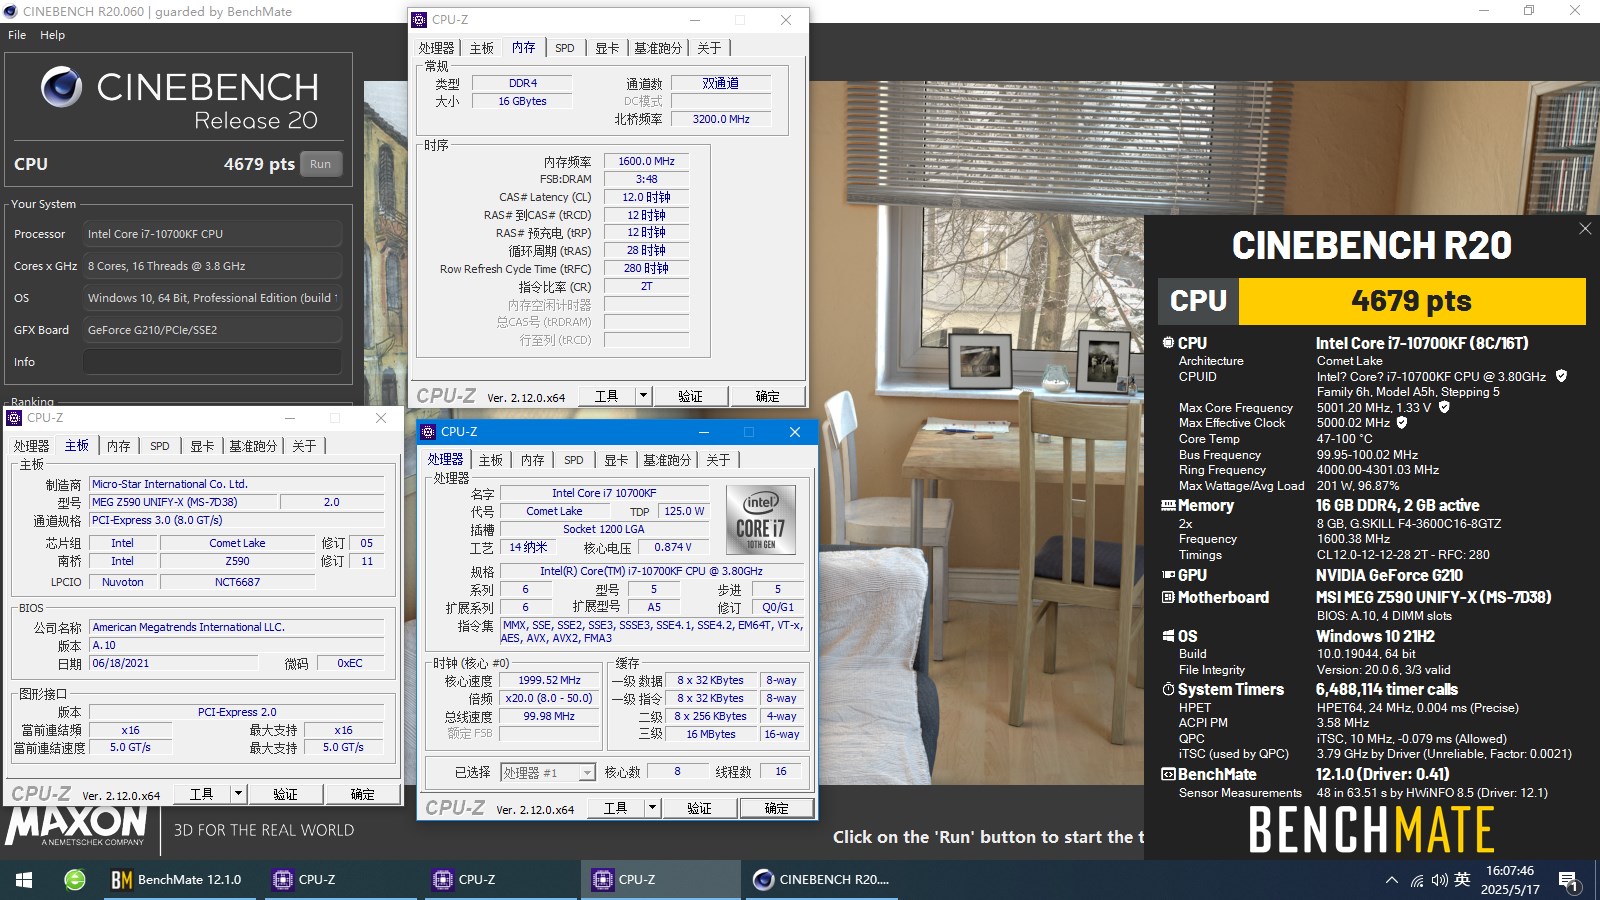Click the verified shield next to Max Core Frequency
This screenshot has width=1600, height=900.
click(x=1444, y=407)
